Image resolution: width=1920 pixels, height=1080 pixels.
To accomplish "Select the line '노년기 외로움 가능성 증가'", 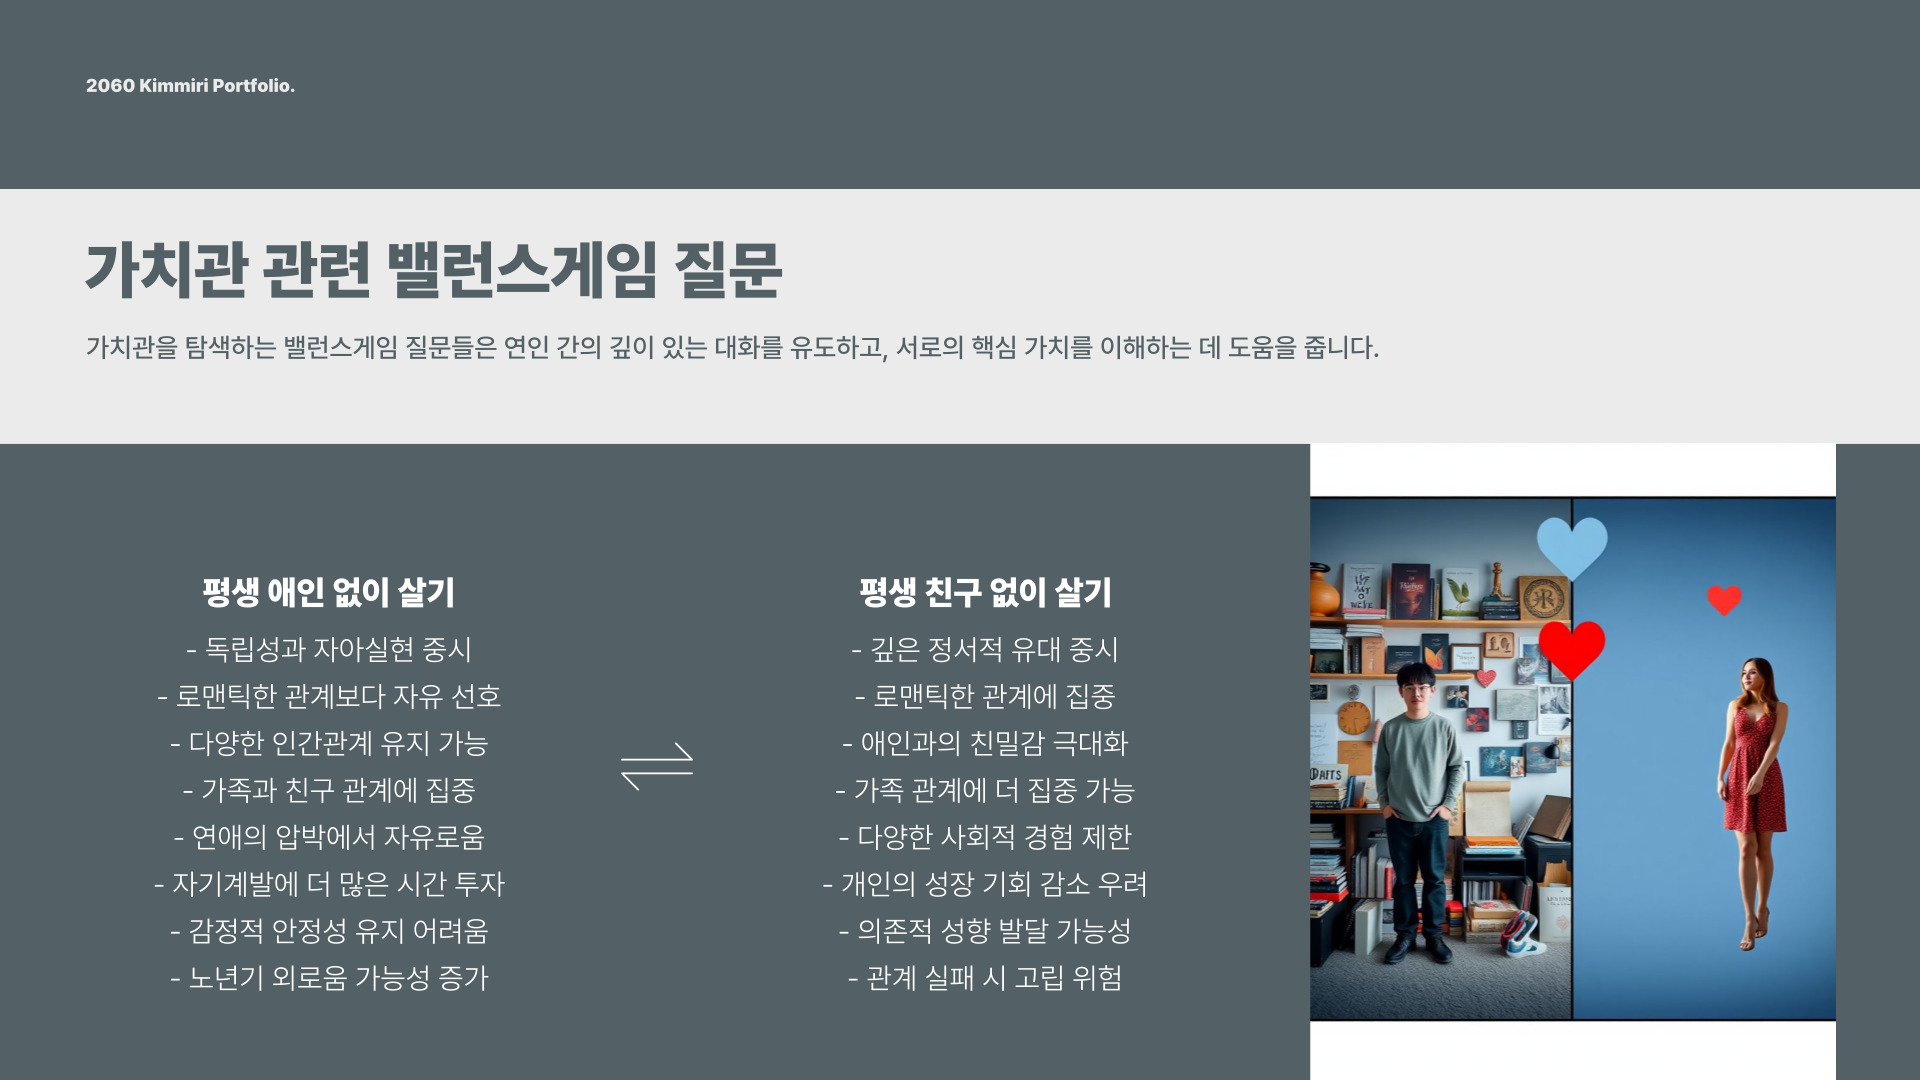I will (329, 978).
